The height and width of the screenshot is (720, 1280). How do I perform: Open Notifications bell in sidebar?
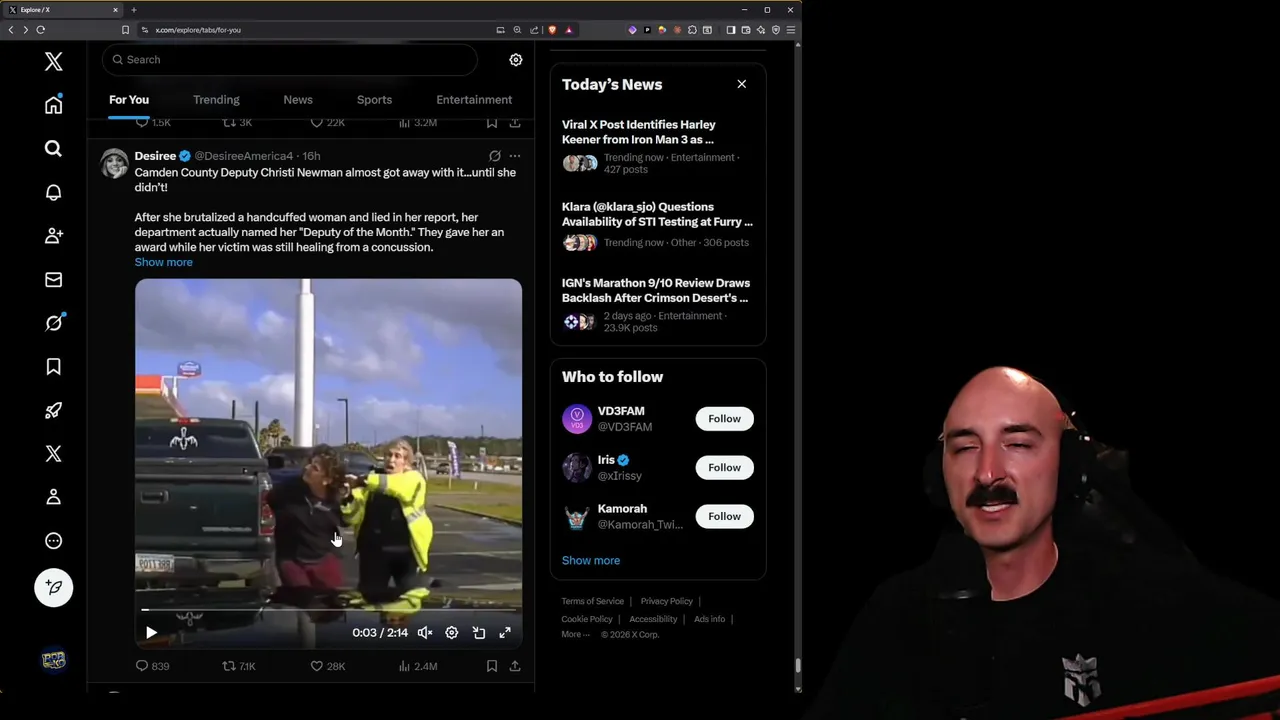point(53,192)
